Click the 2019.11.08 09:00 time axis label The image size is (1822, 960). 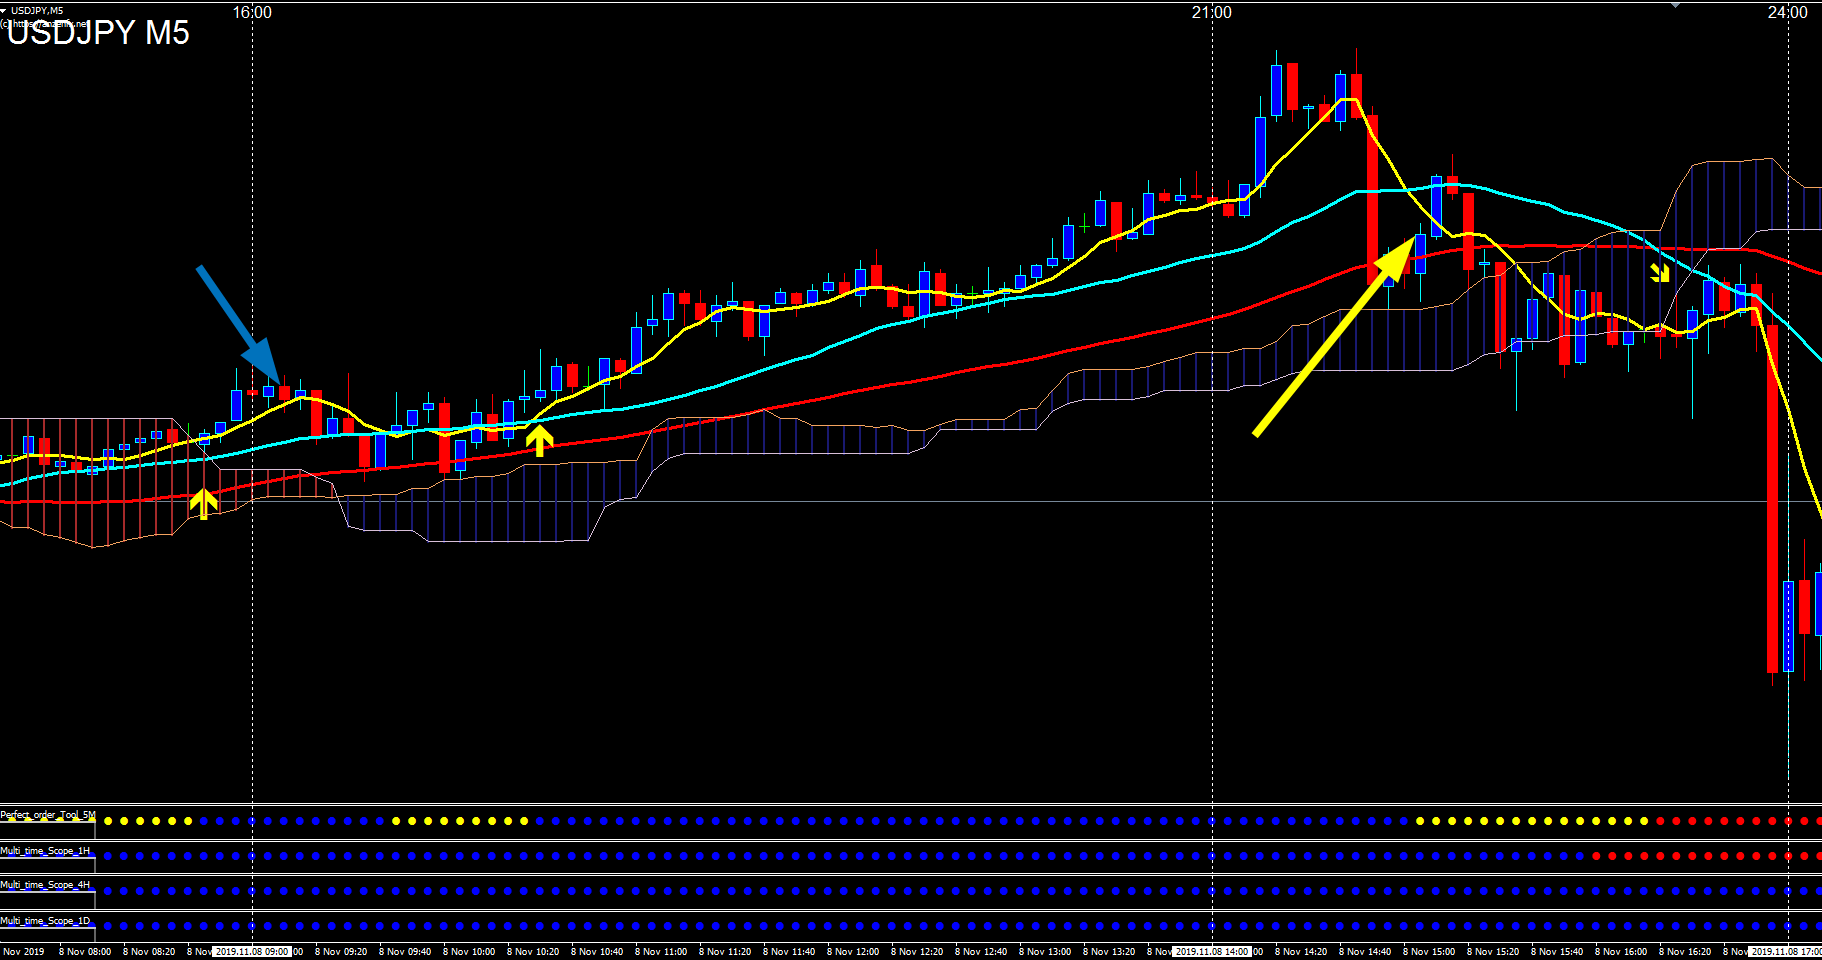[252, 952]
